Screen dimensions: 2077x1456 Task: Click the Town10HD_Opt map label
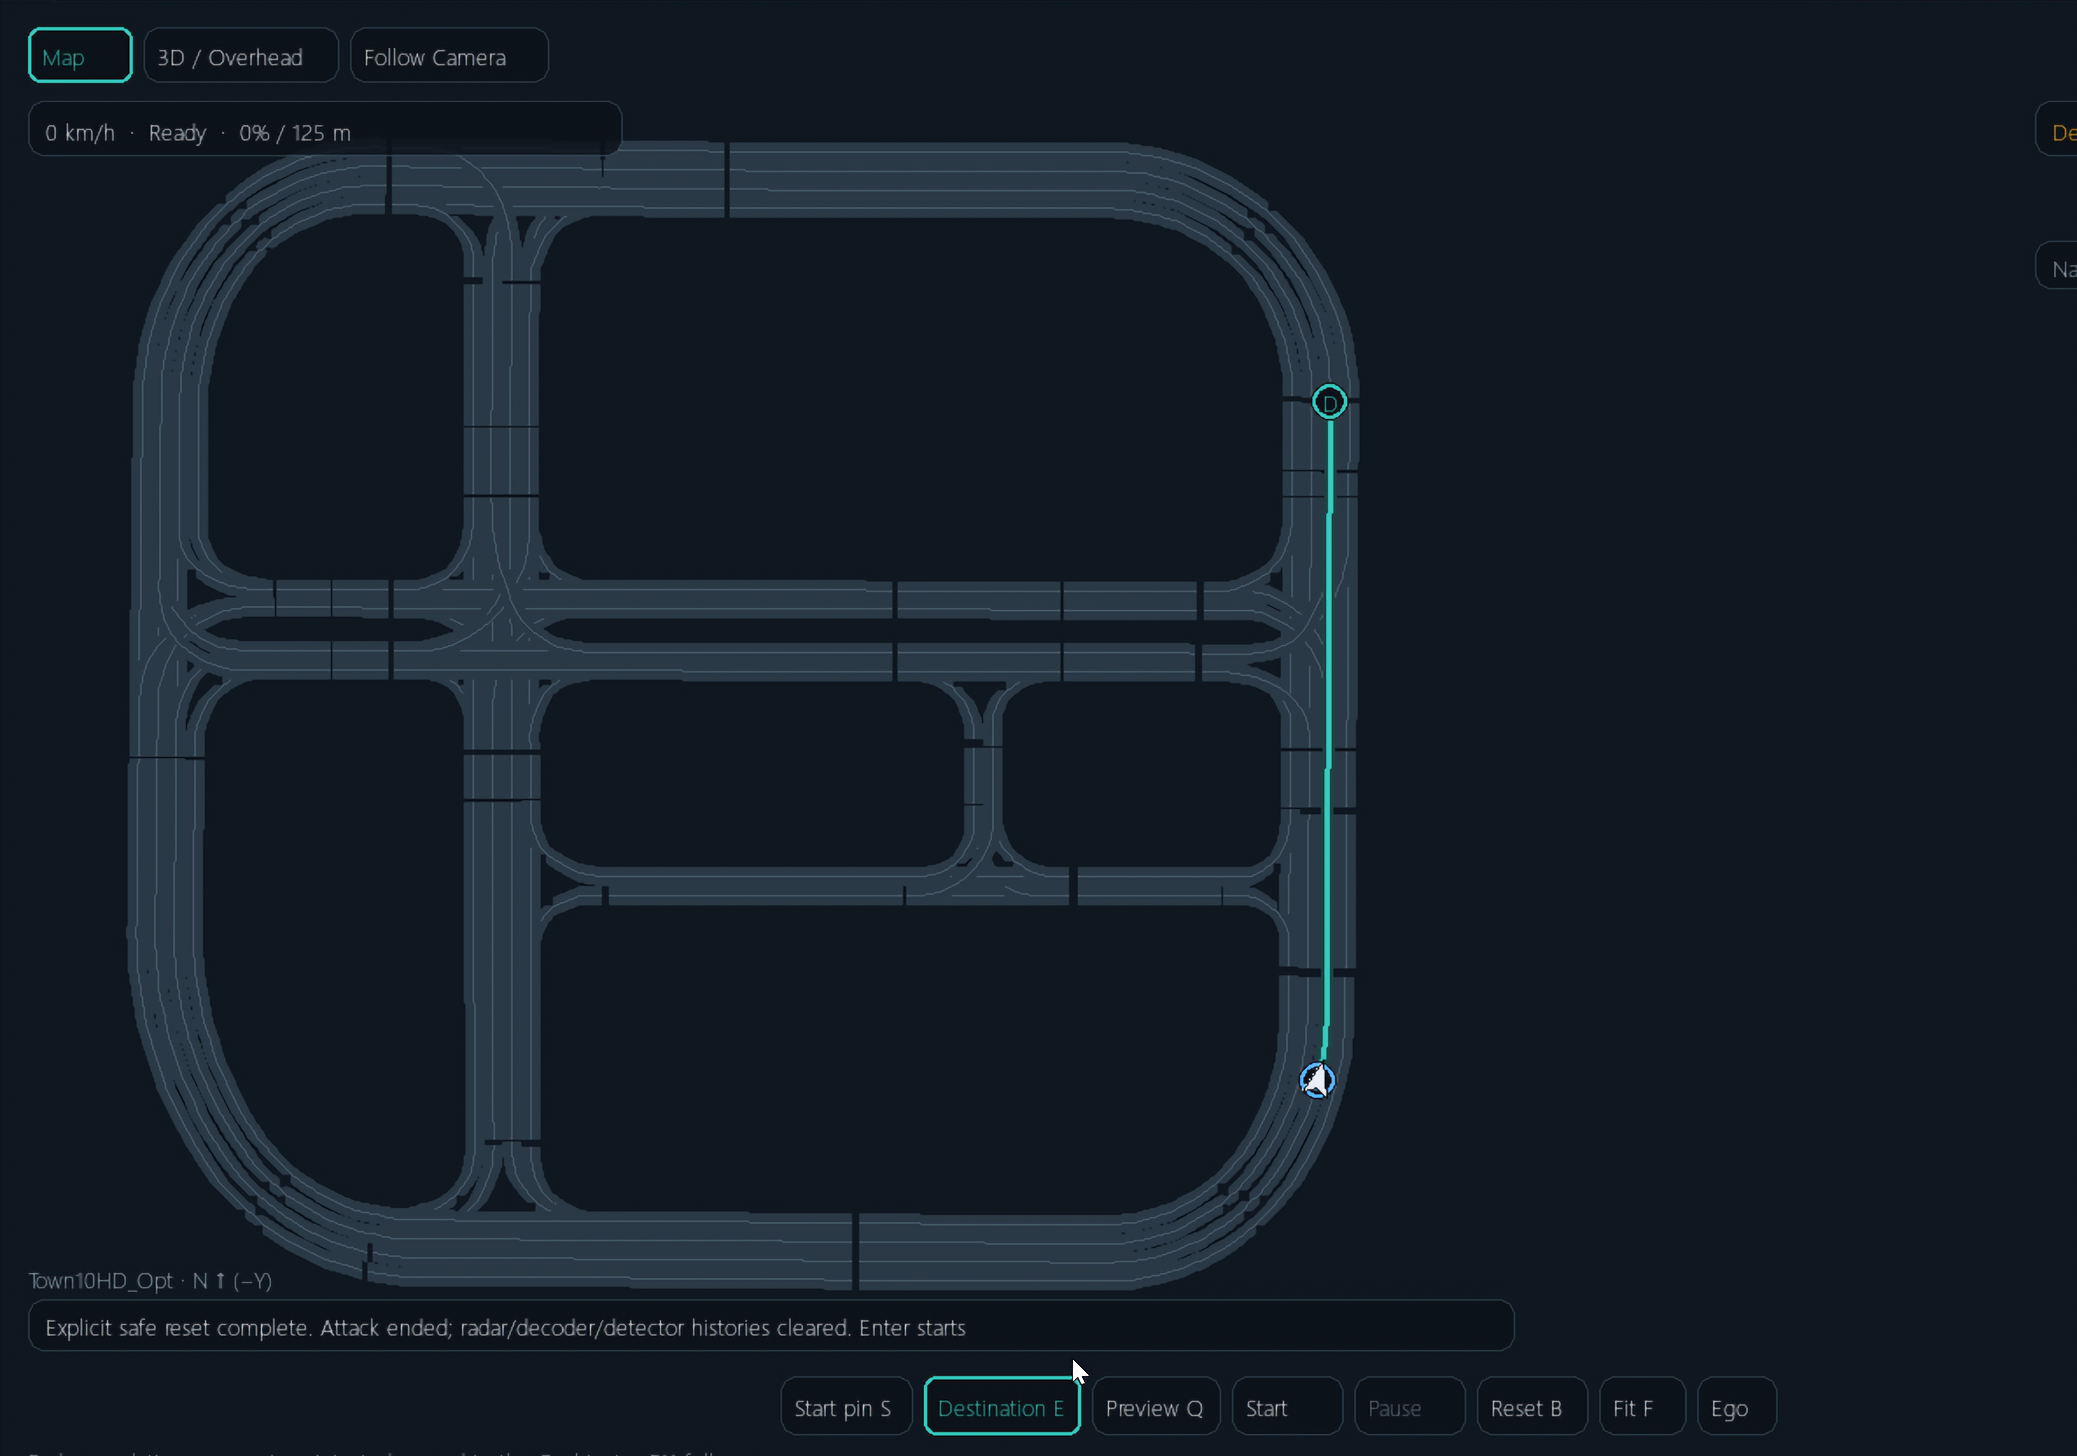coord(150,1280)
